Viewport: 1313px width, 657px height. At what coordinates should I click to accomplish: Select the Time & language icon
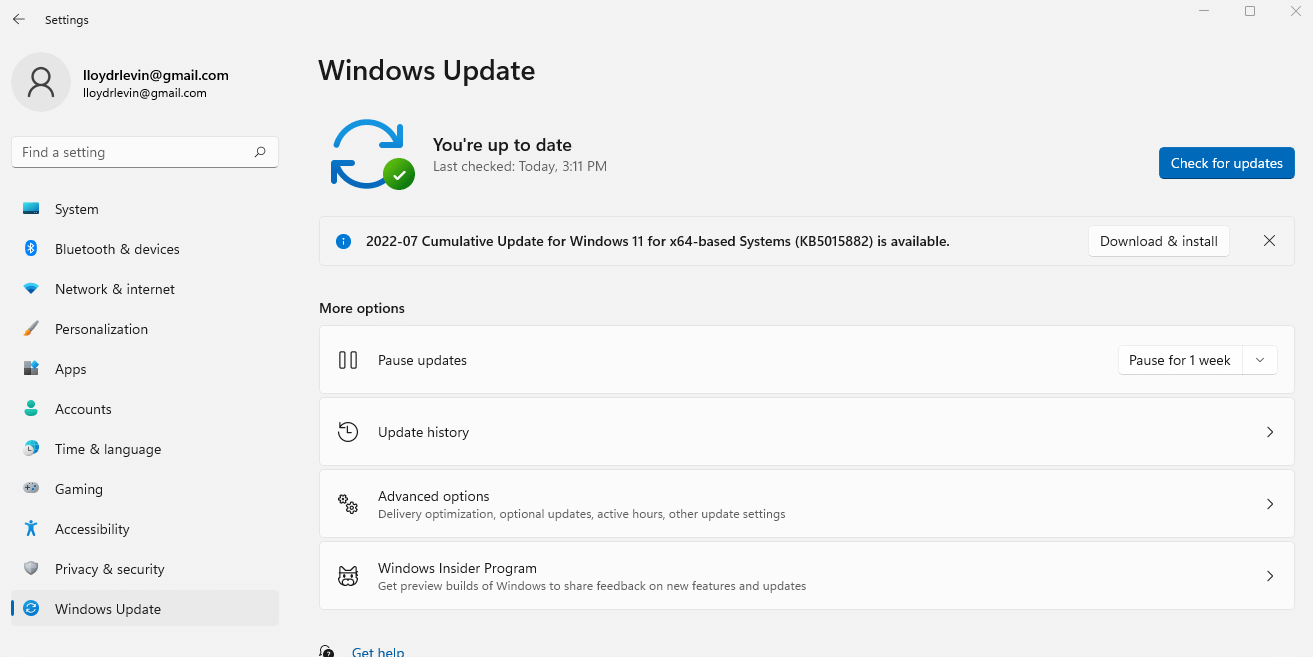pyautogui.click(x=30, y=449)
